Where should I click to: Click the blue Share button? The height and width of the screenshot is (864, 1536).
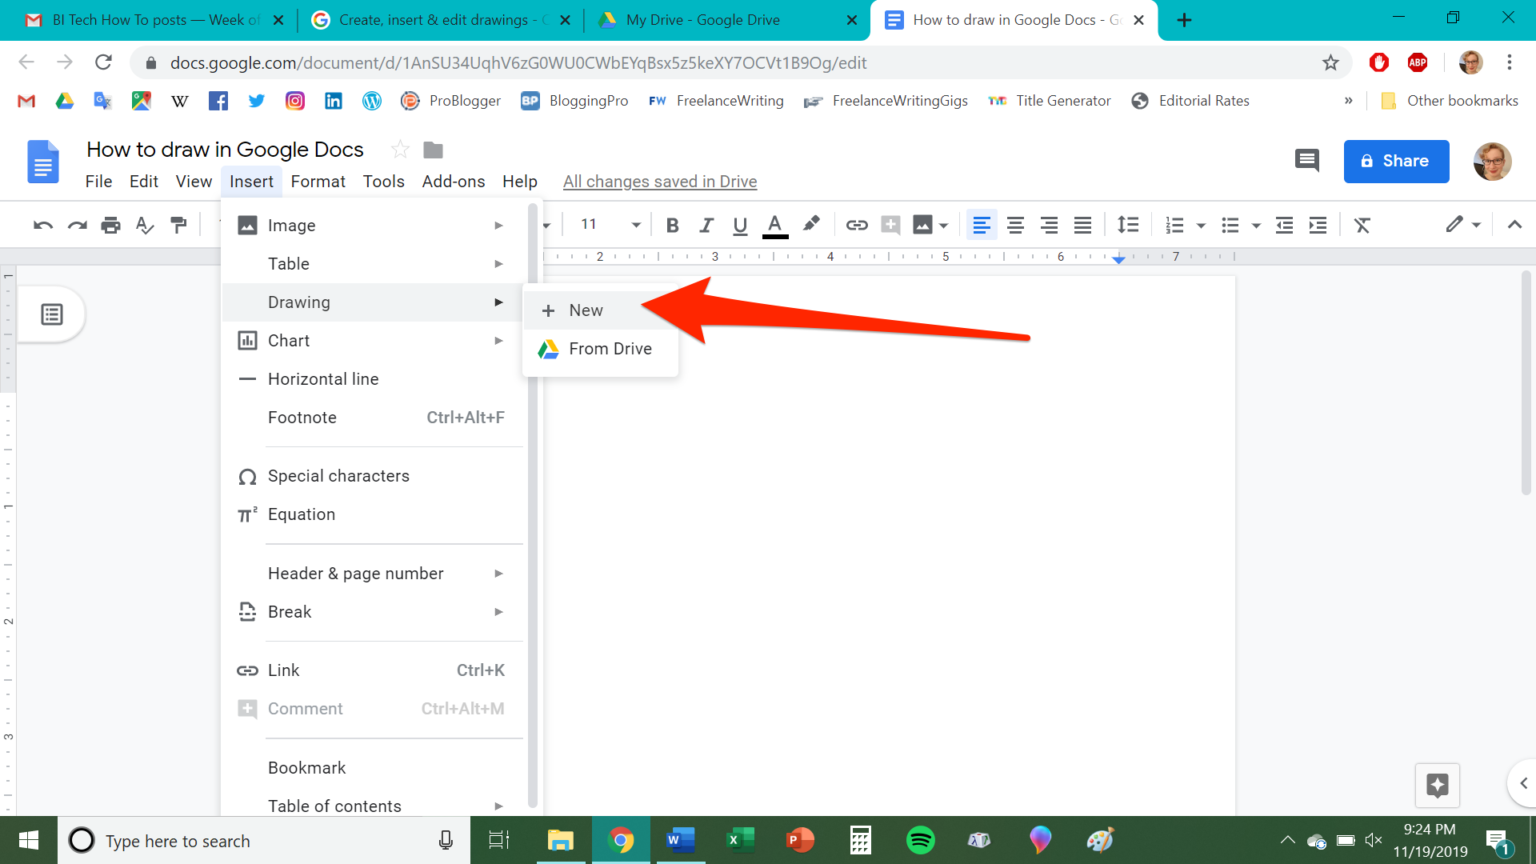(x=1396, y=161)
